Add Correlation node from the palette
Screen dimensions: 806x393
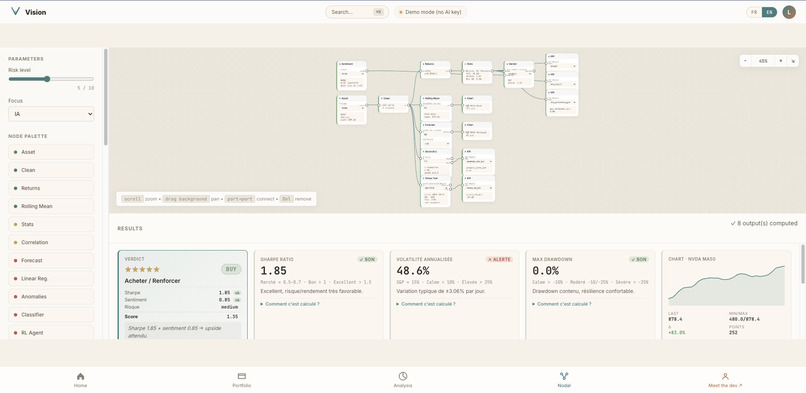(x=51, y=242)
